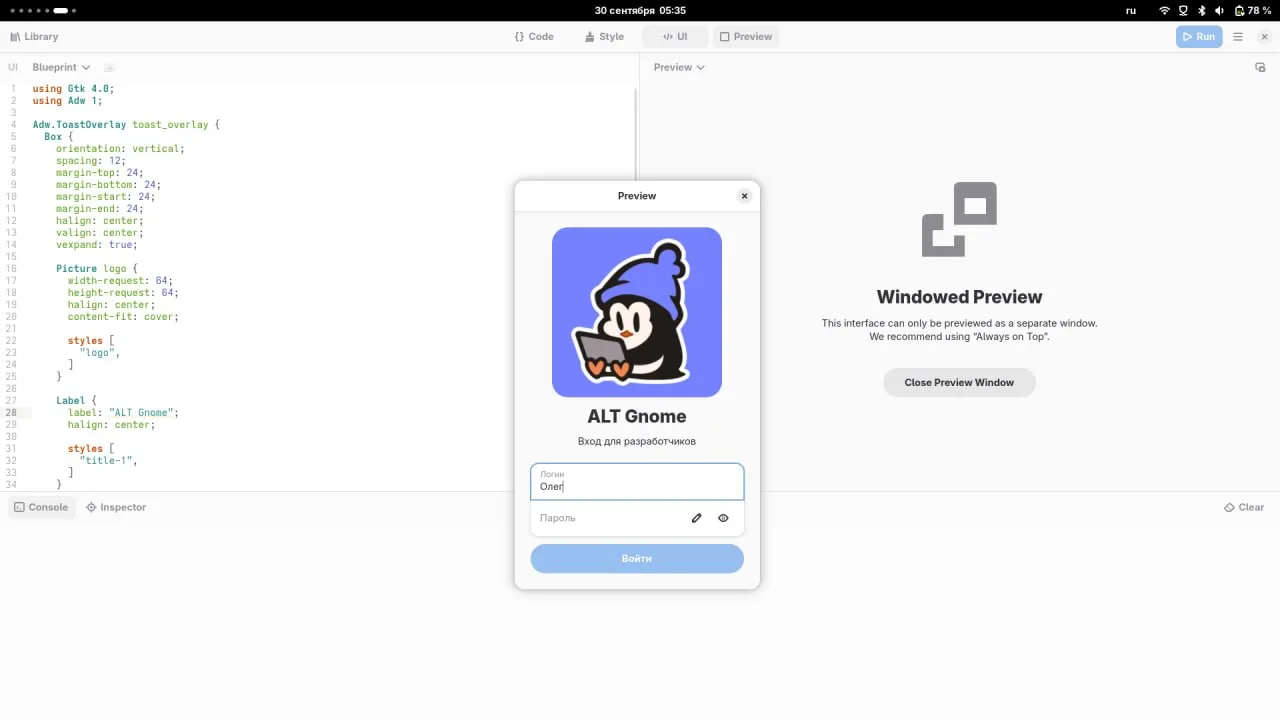Image resolution: width=1280 pixels, height=720 pixels.
Task: Click the penguin logo picture
Action: pos(637,312)
